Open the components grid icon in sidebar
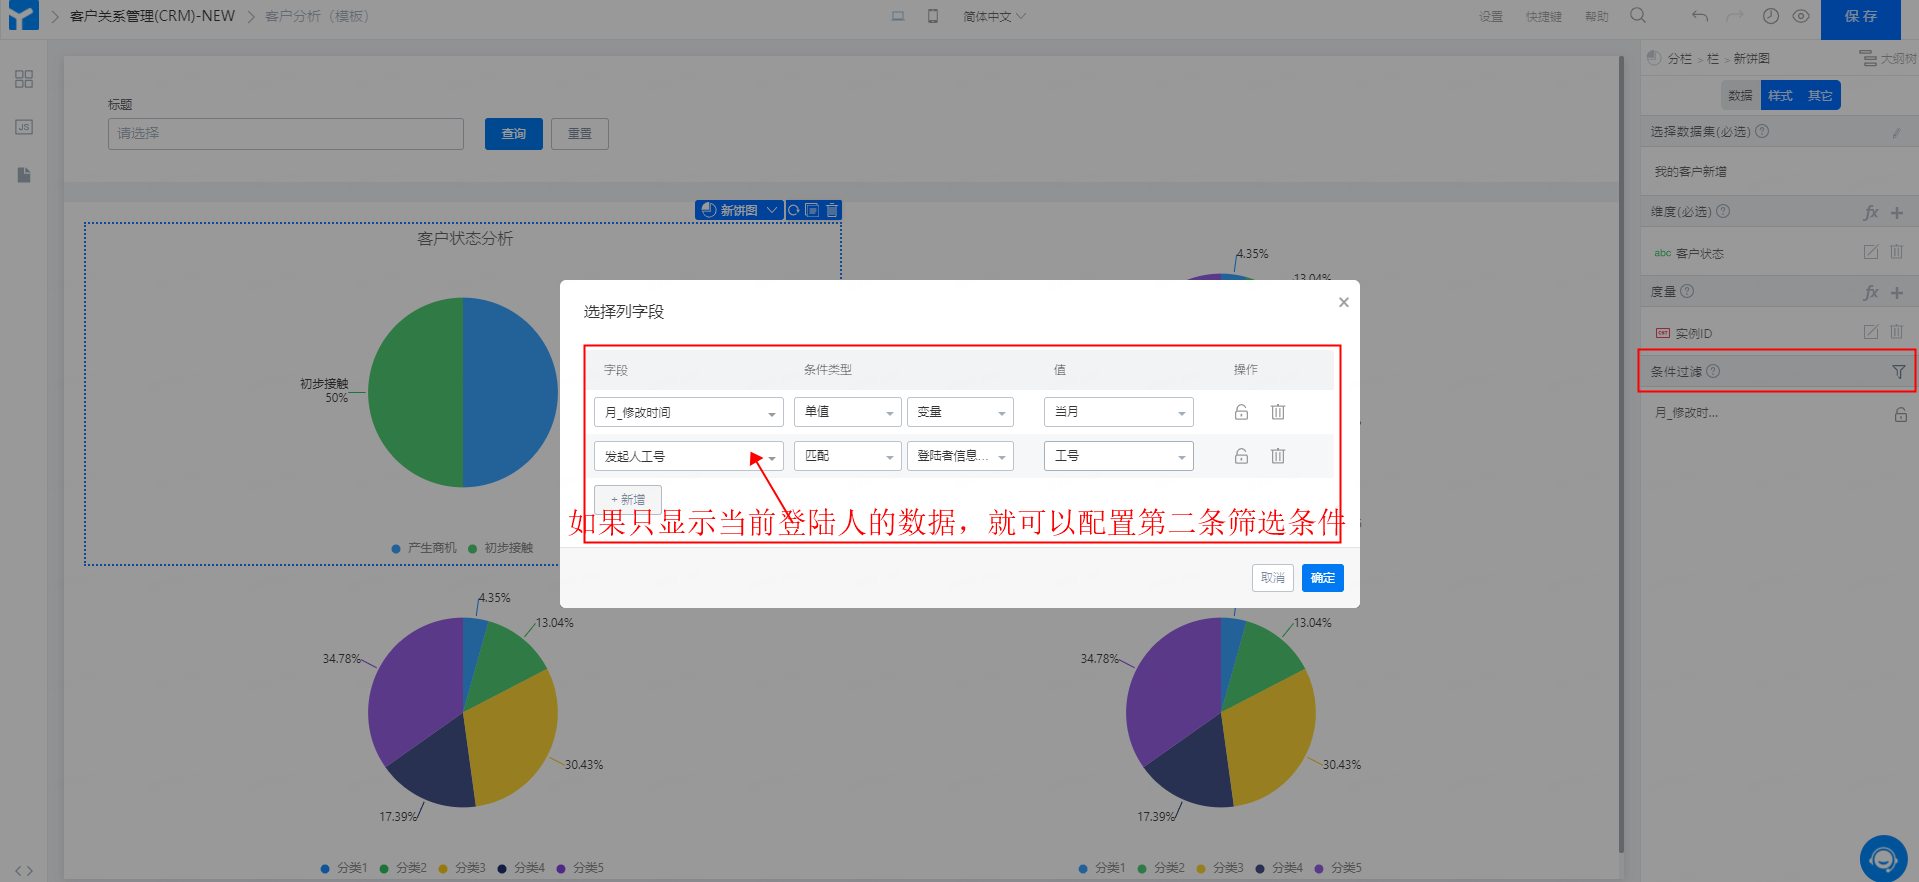The image size is (1919, 882). click(24, 79)
